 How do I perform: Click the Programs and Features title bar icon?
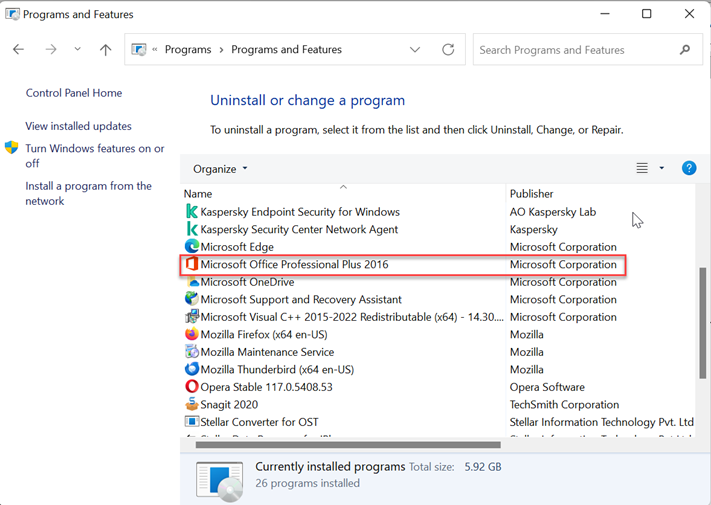click(12, 14)
